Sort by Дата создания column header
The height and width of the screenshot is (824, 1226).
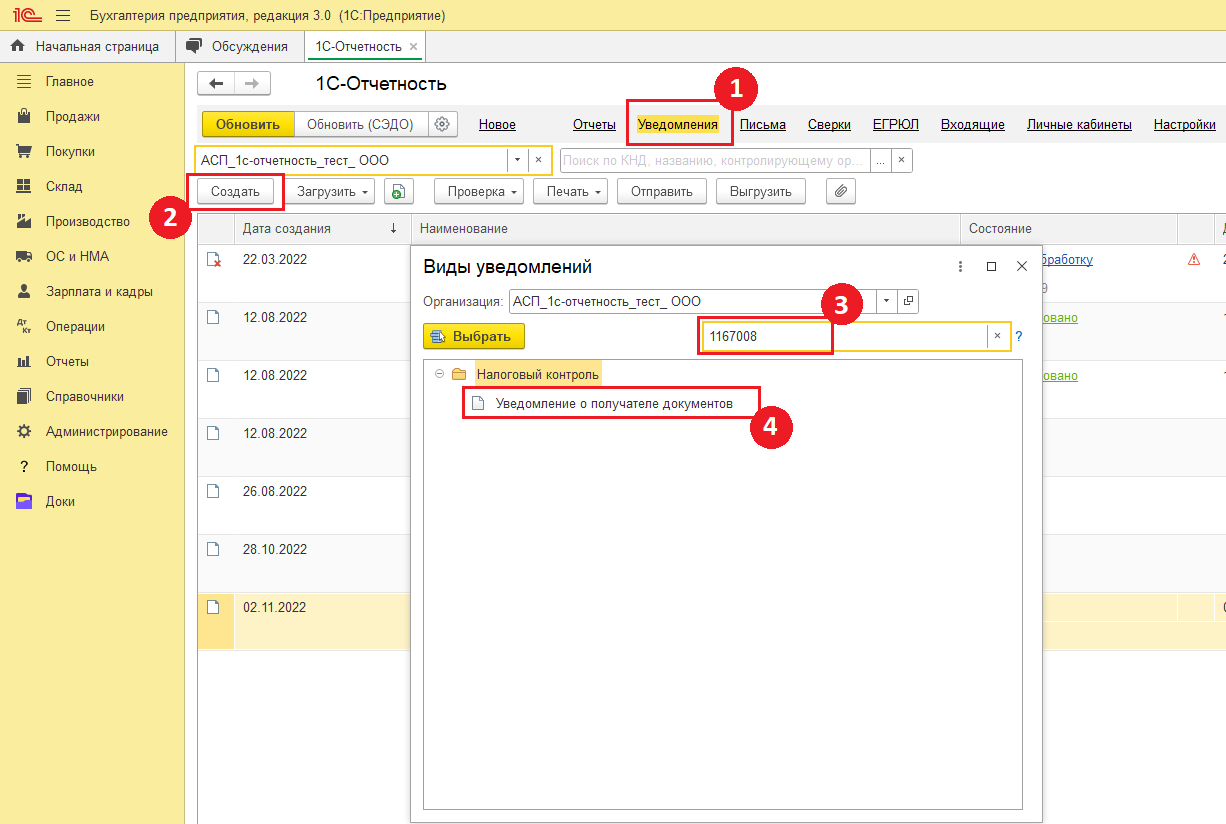(x=322, y=229)
